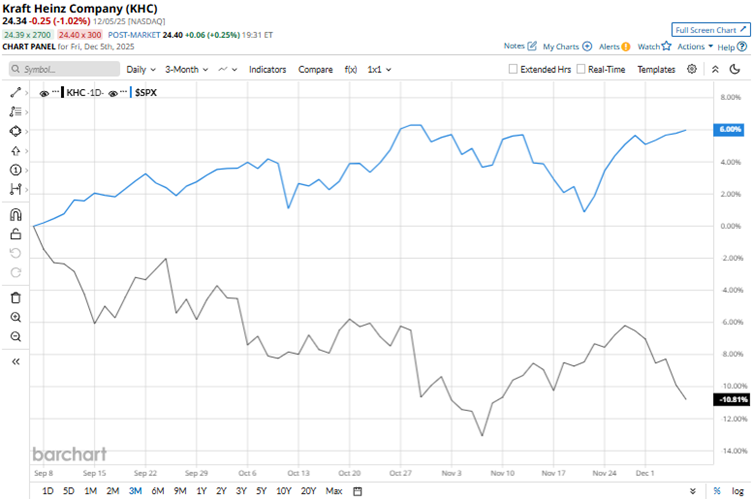Select the 1D time range
This screenshot has width=752, height=499.
(48, 491)
